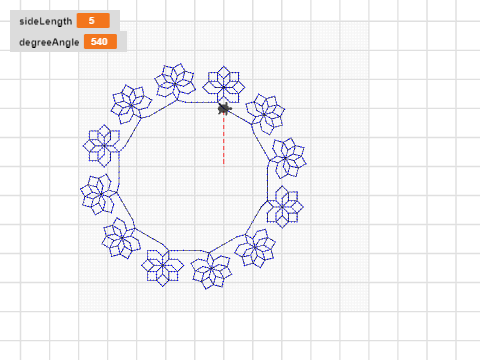Select the sideLength variable monitor label
Viewport: 480px width, 360px height.
pos(46,21)
